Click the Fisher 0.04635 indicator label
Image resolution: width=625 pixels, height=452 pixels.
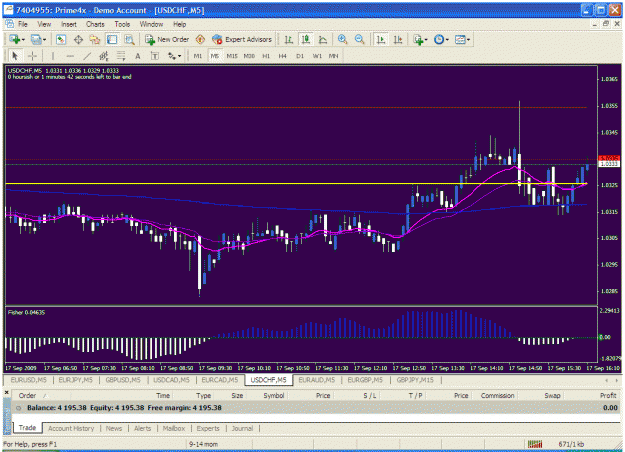pyautogui.click(x=26, y=312)
